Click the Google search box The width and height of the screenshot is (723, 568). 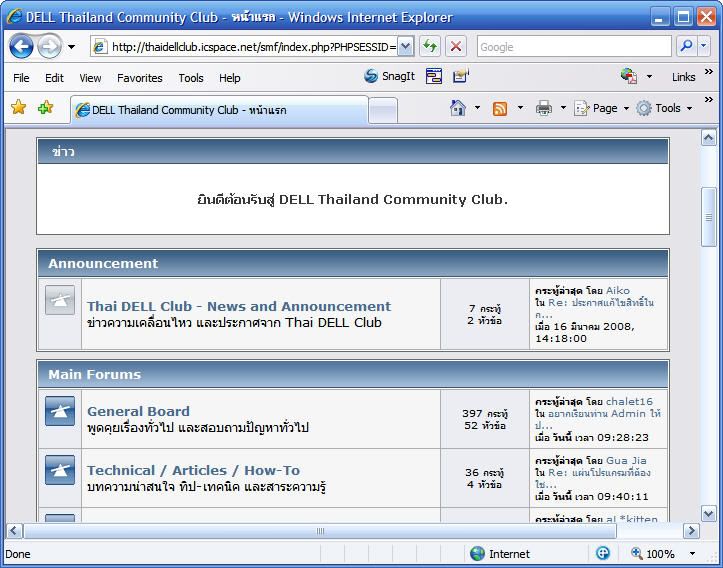pos(574,47)
